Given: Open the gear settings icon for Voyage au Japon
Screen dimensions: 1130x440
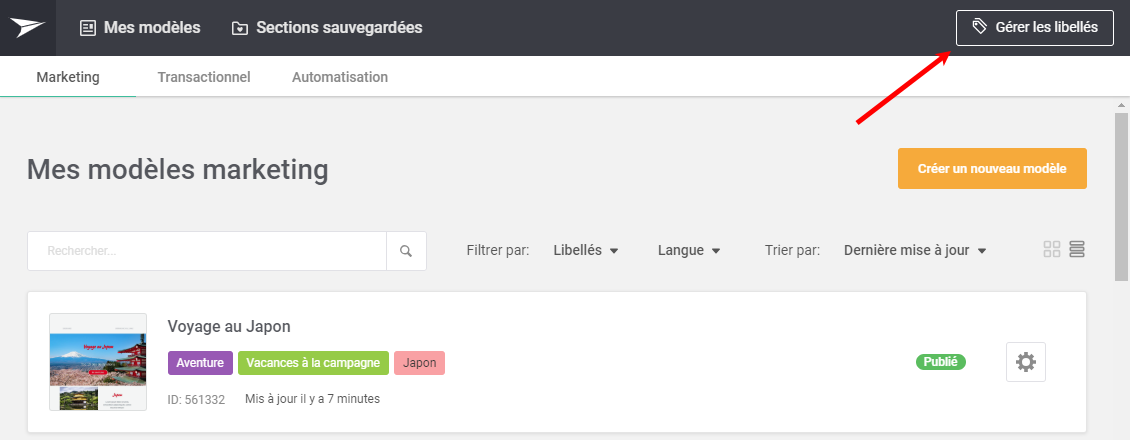Looking at the screenshot, I should click(x=1026, y=362).
